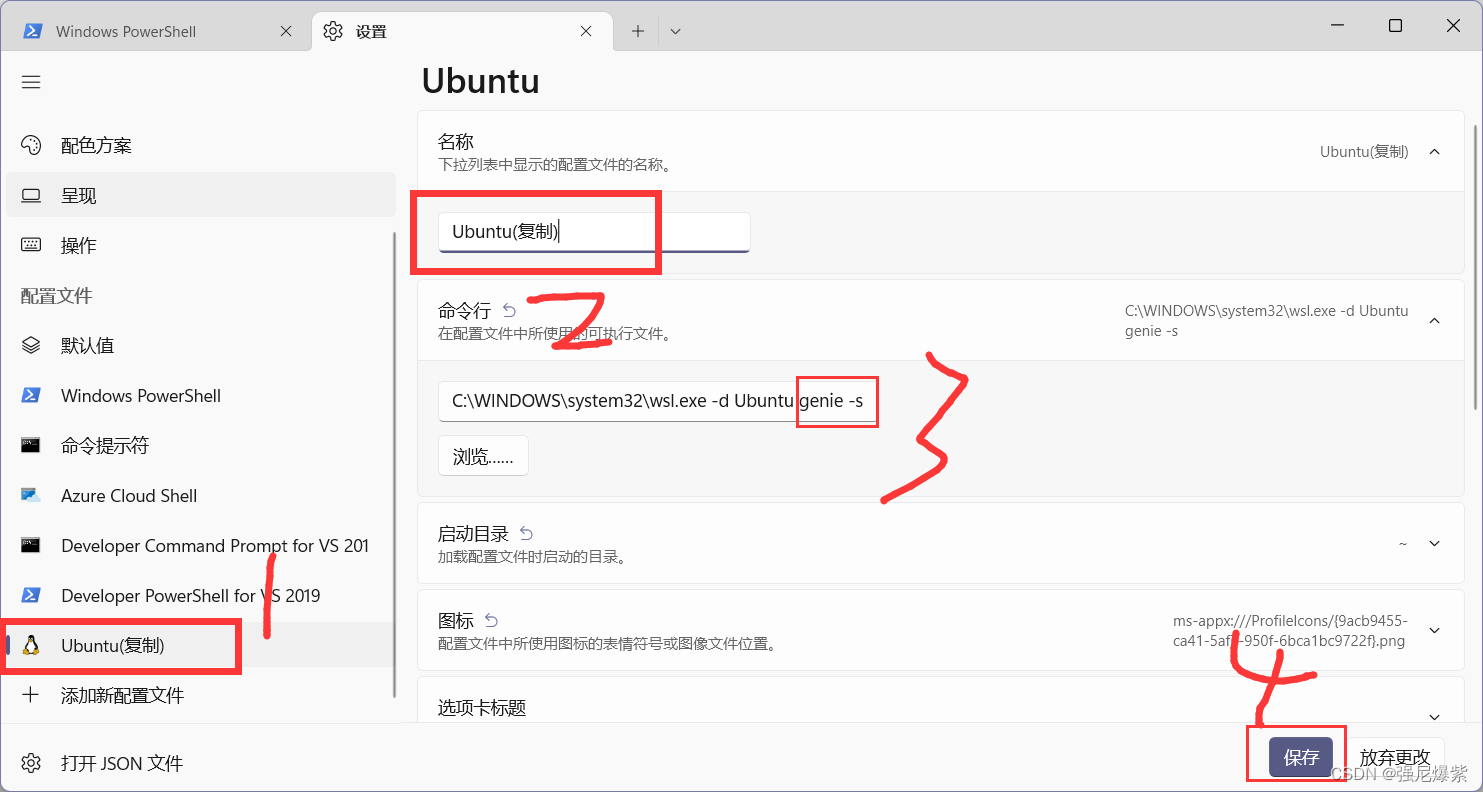Screen dimensions: 1483x792
Task: Click the Azure Cloud Shell icon
Action: (31, 495)
